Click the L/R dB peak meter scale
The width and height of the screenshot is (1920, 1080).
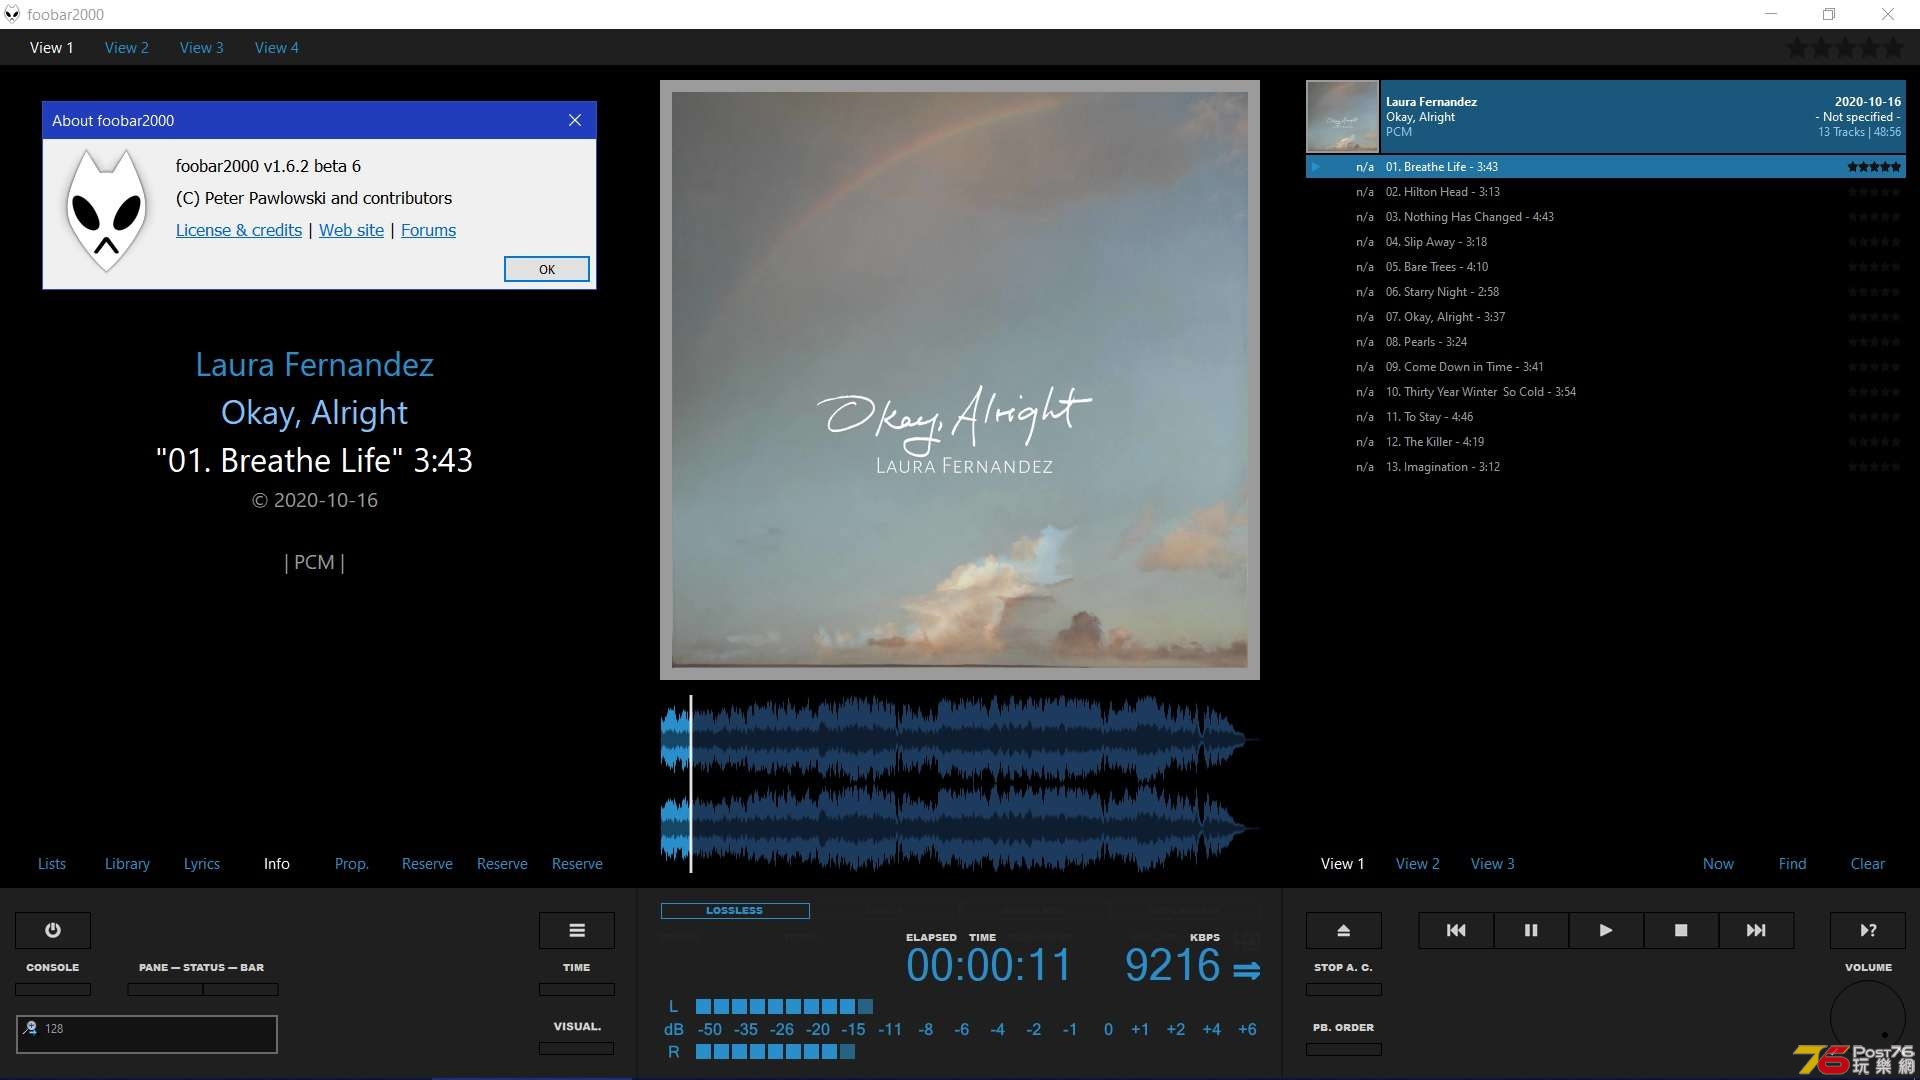click(x=960, y=1029)
